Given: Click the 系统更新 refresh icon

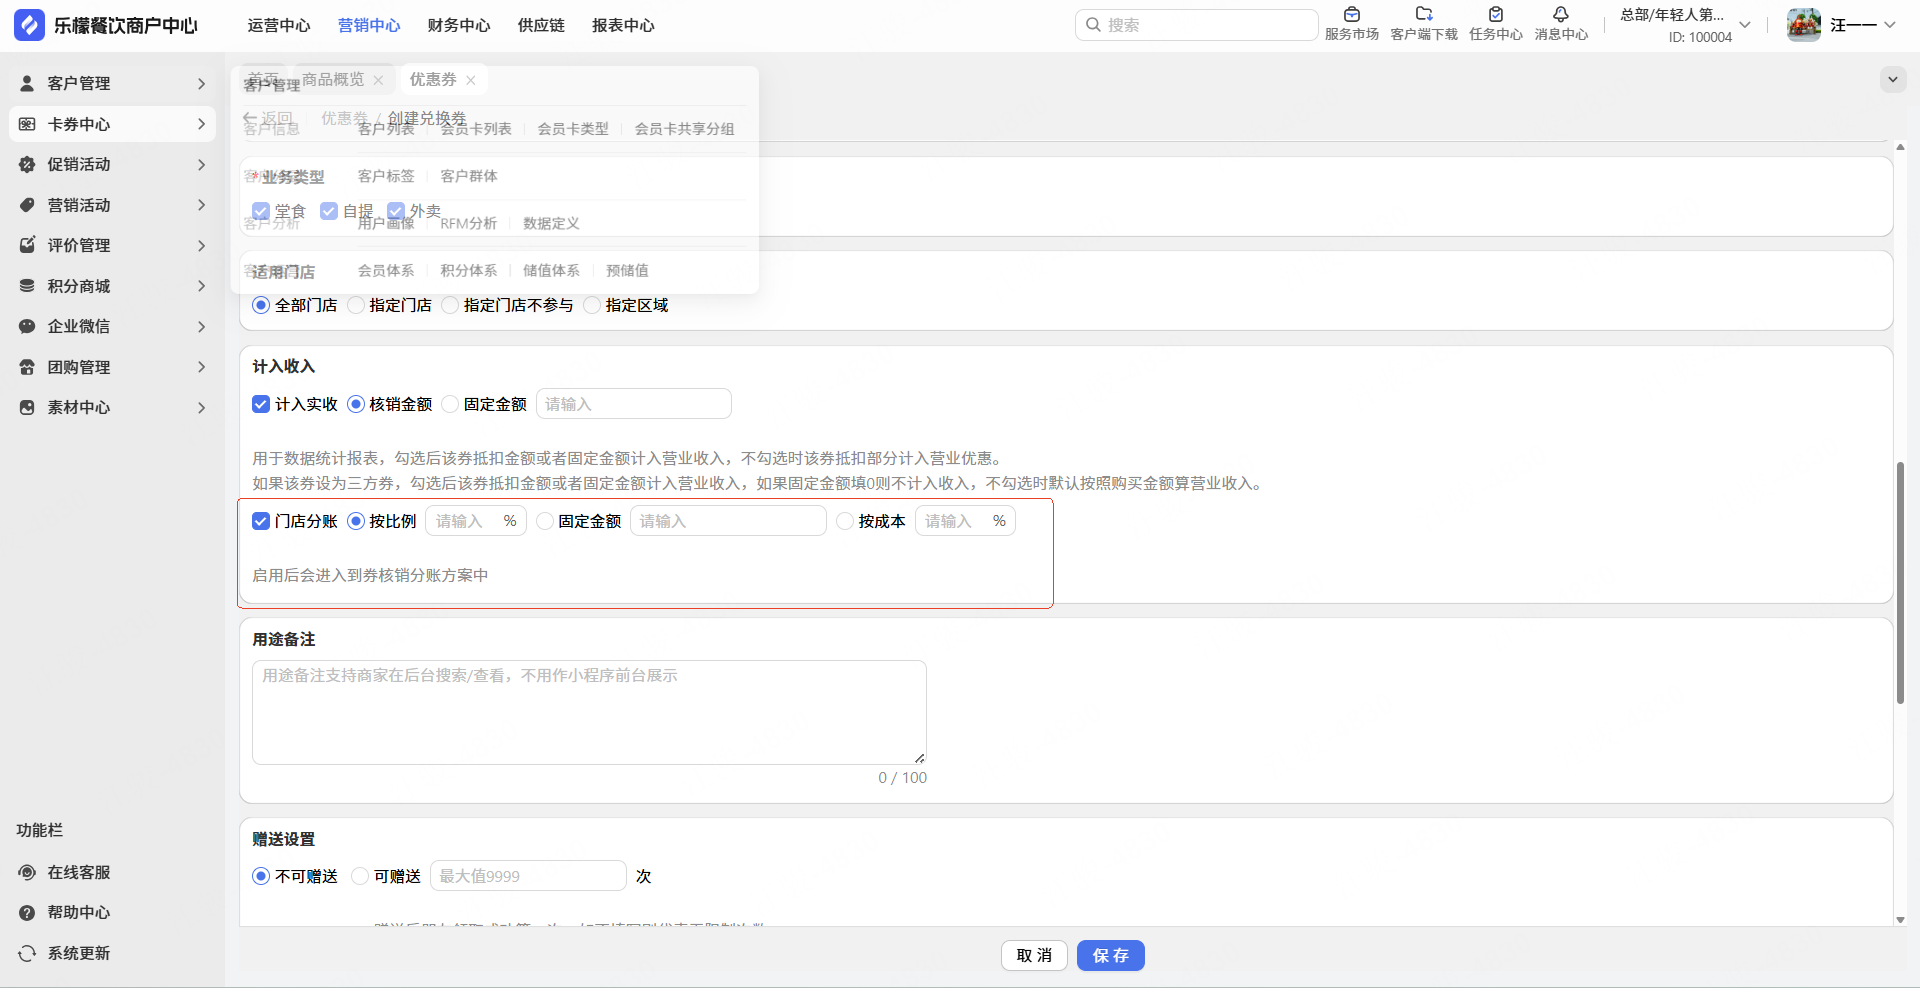Looking at the screenshot, I should (27, 953).
